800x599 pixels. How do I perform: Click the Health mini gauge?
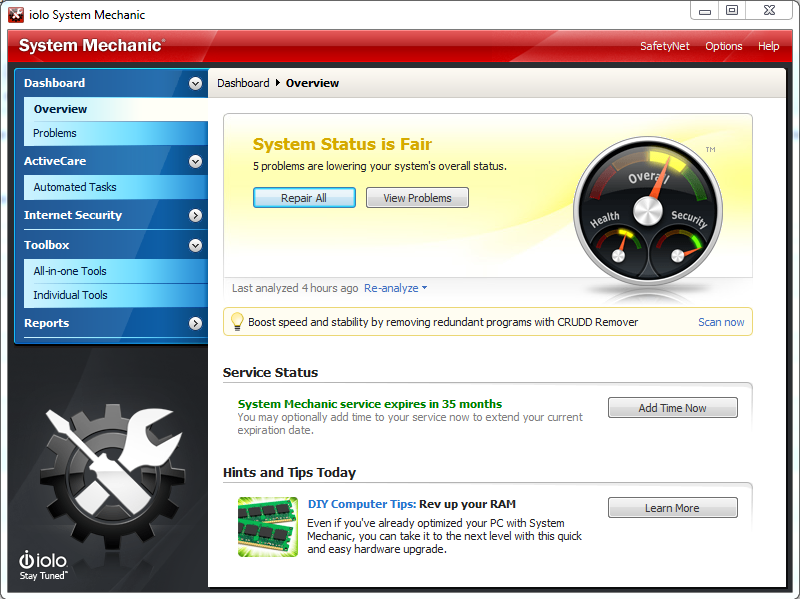click(x=618, y=246)
